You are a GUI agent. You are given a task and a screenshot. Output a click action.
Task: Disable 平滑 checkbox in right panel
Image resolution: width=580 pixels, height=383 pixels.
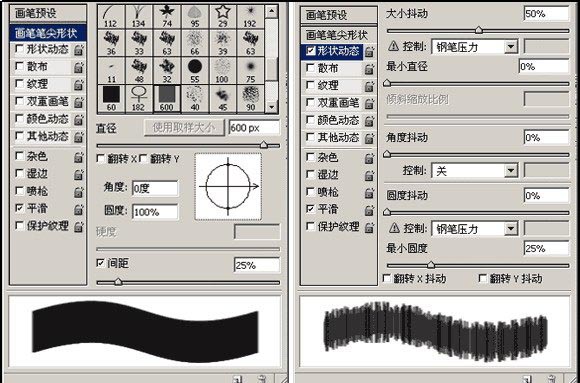pos(311,209)
